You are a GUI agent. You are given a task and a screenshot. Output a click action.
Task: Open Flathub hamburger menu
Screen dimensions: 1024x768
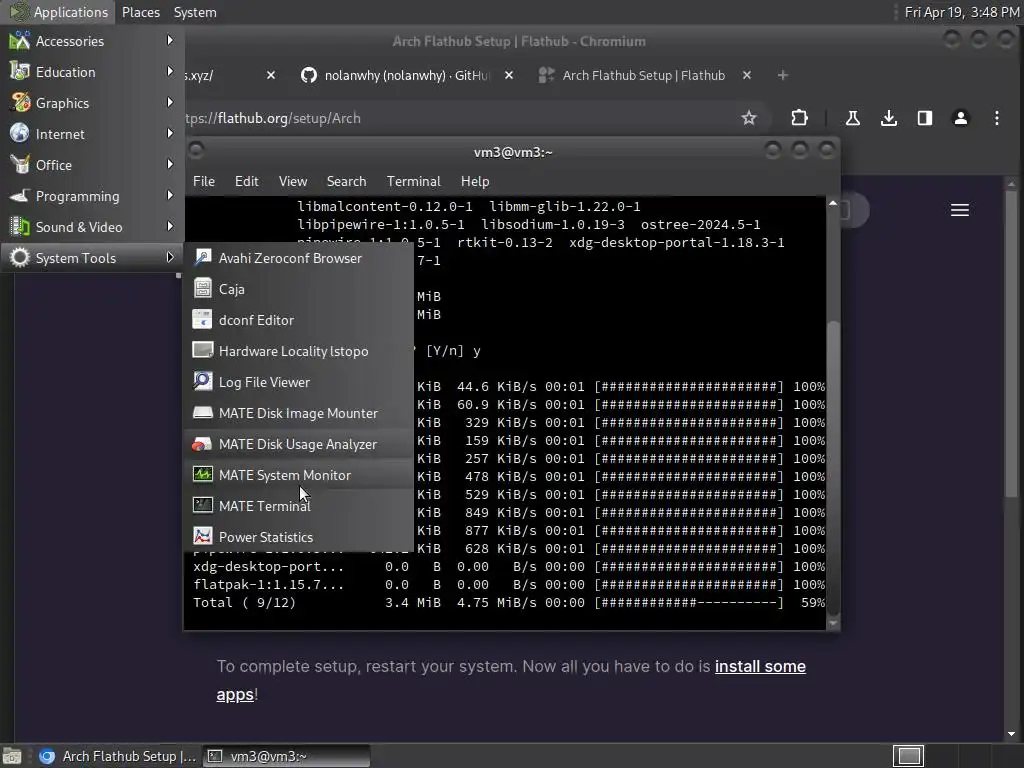959,210
